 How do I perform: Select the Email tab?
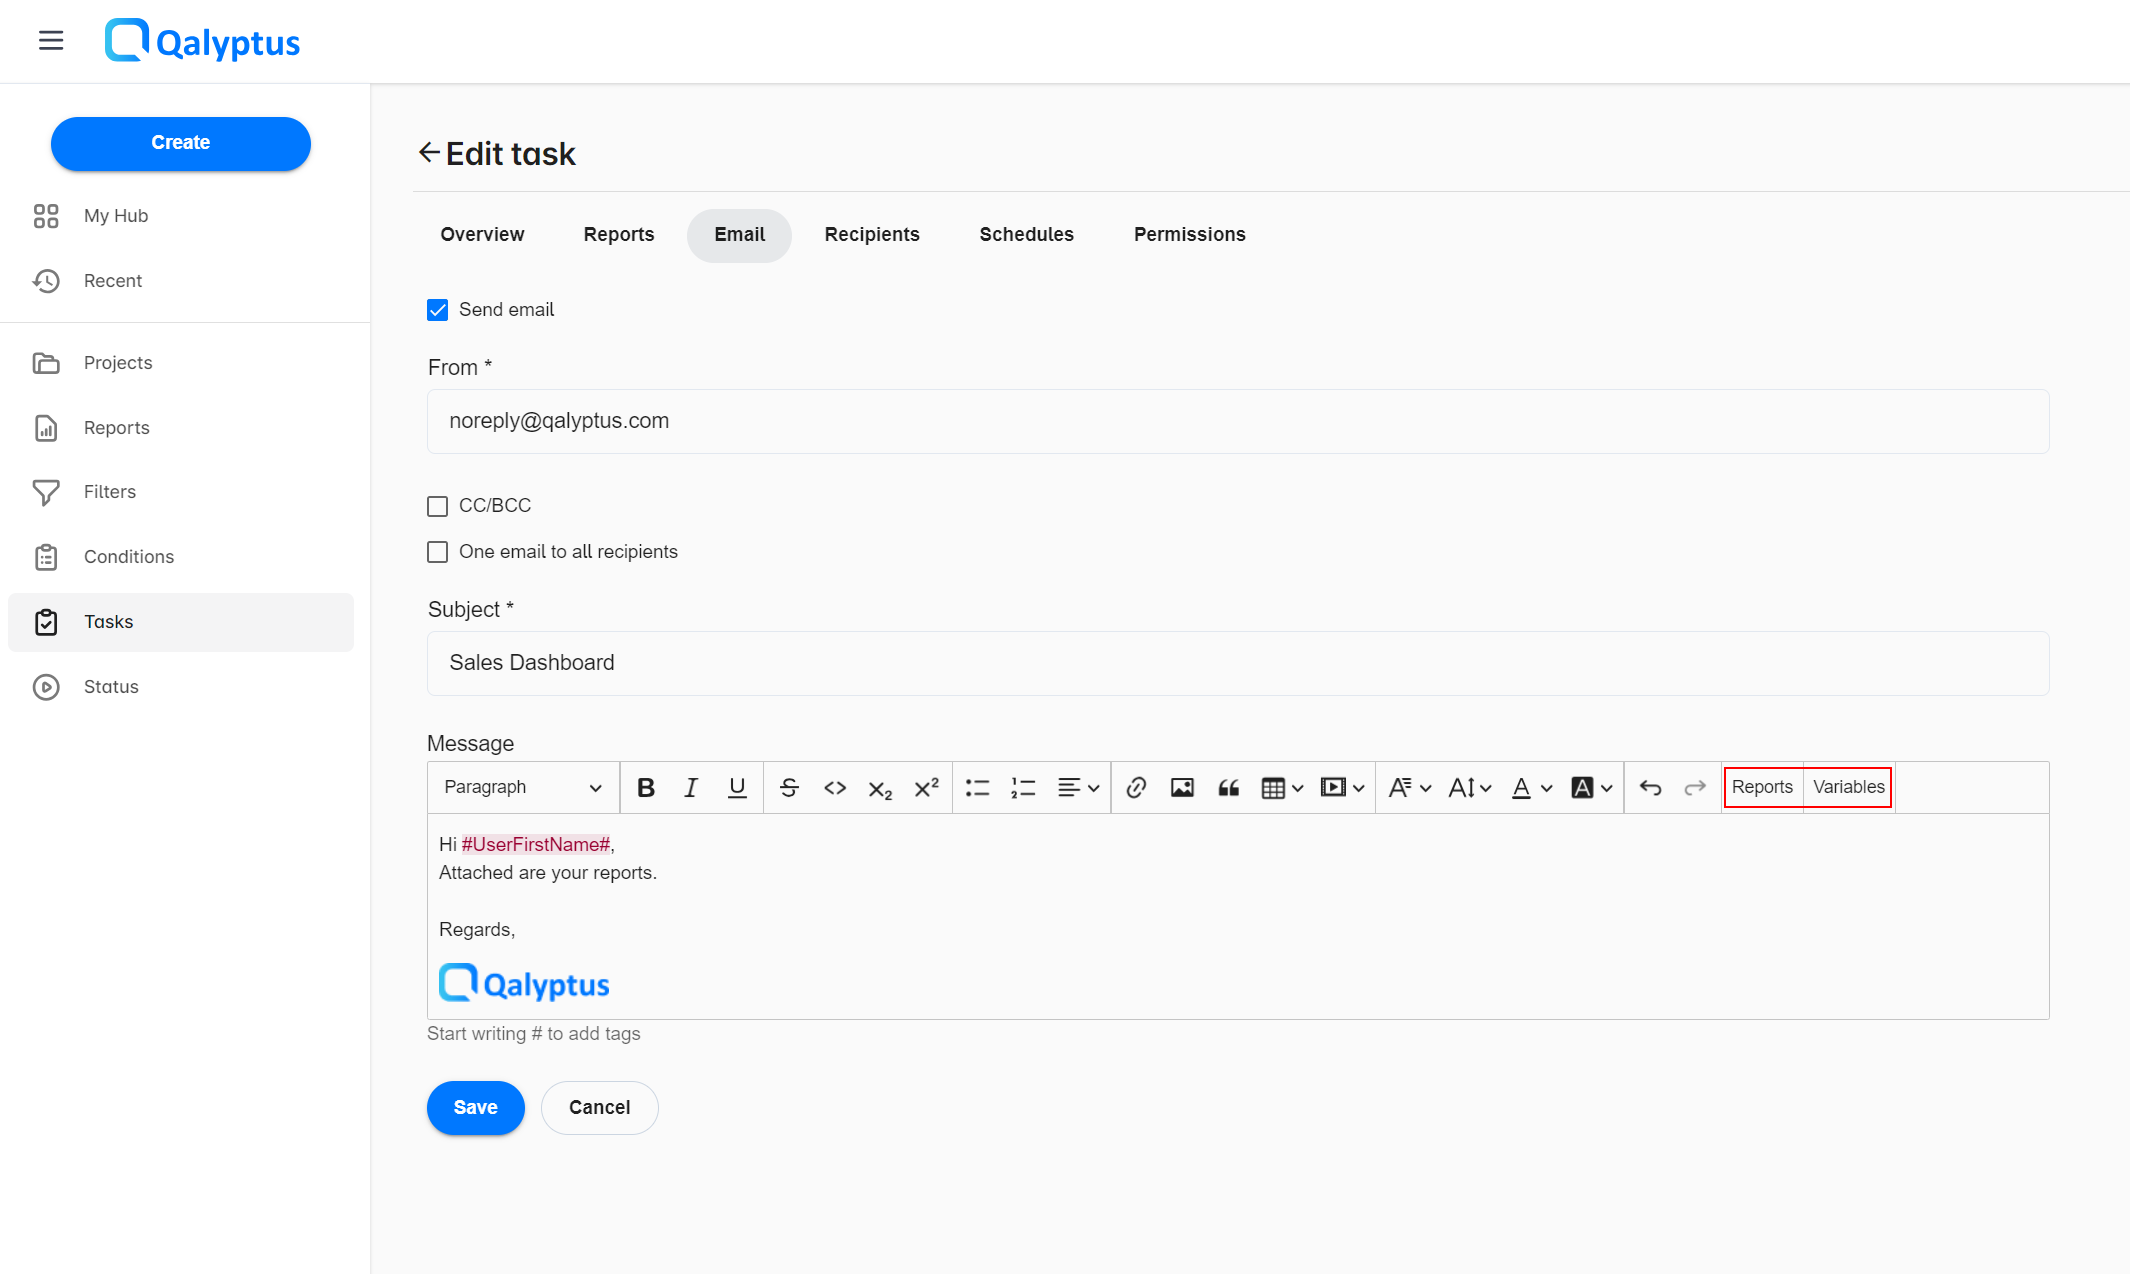(739, 235)
